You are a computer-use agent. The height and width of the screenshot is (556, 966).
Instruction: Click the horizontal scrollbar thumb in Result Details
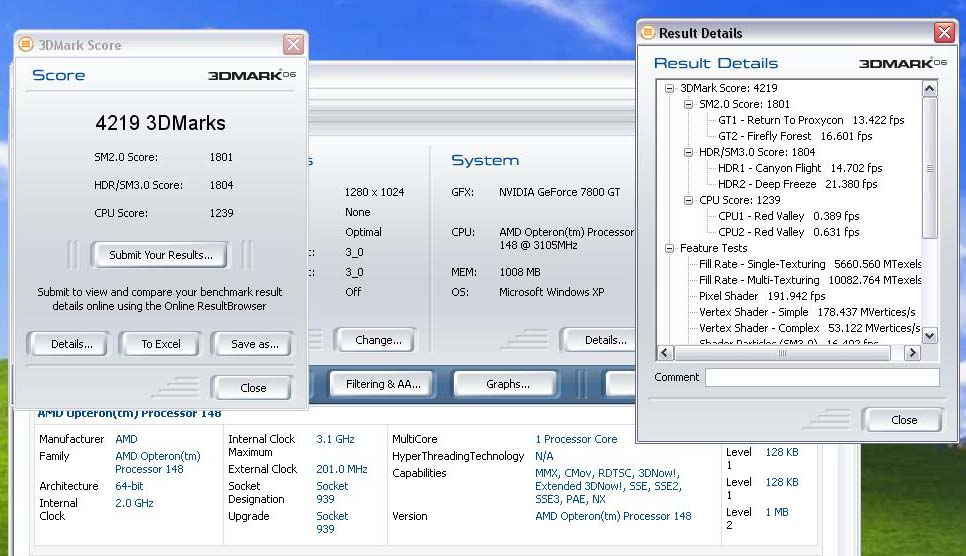[782, 353]
